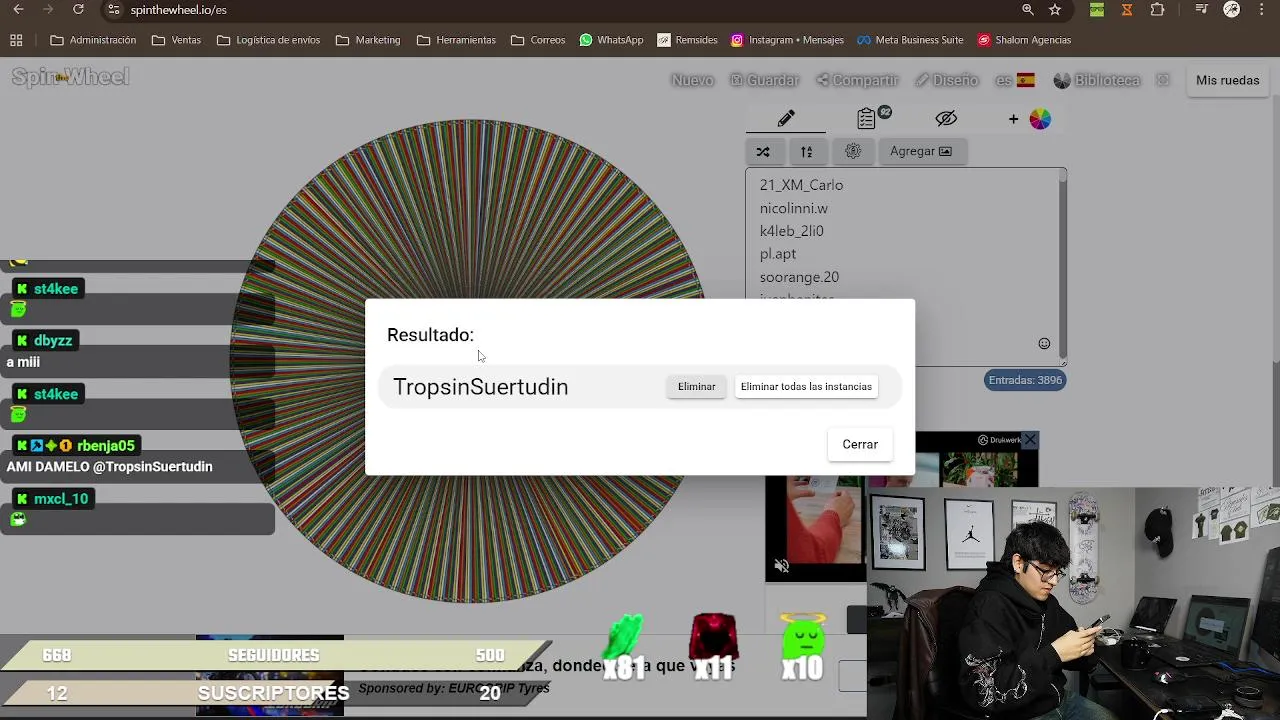The height and width of the screenshot is (720, 1280).
Task: Close the result dialog with Cerrar
Action: [x=860, y=444]
